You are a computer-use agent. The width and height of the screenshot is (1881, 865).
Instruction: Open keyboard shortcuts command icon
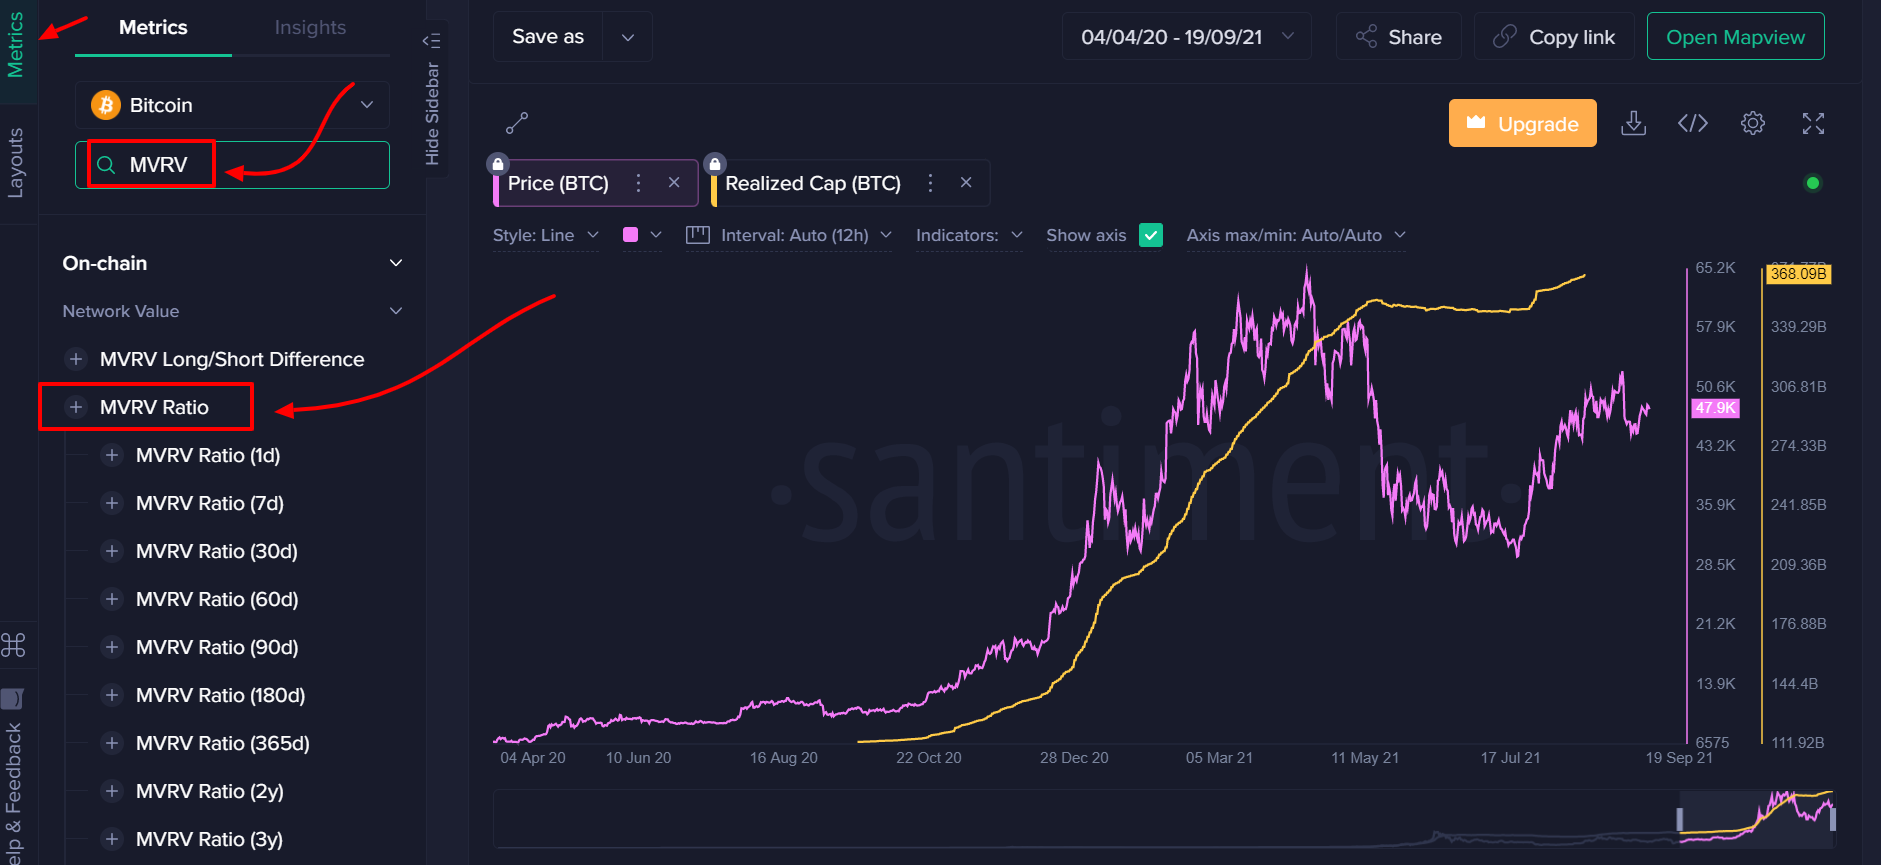point(14,645)
